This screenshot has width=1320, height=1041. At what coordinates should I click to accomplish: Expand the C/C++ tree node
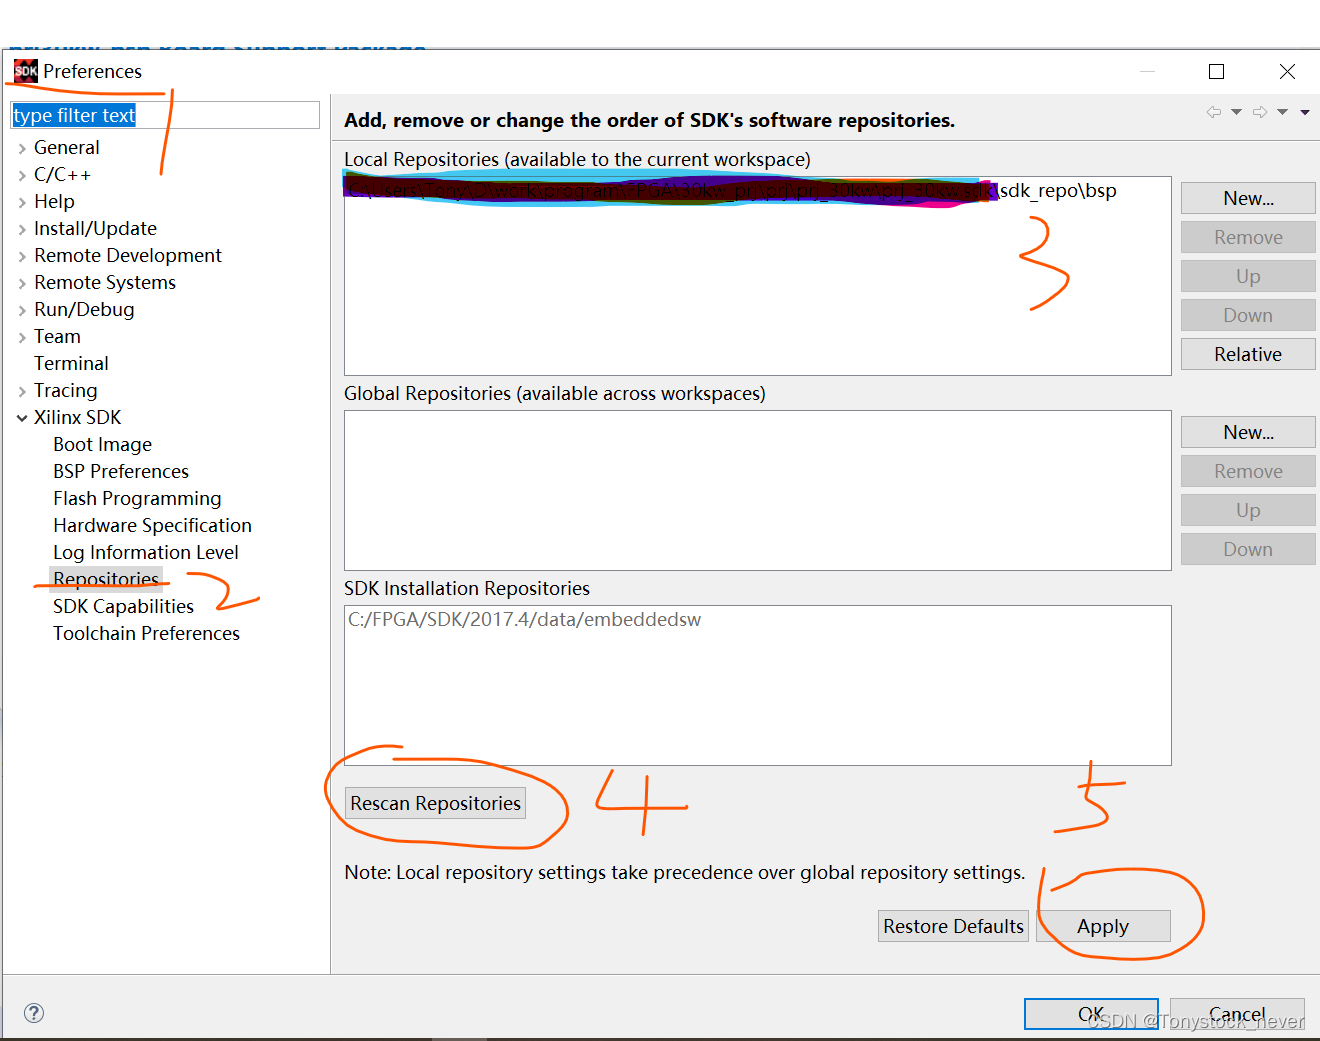[22, 175]
